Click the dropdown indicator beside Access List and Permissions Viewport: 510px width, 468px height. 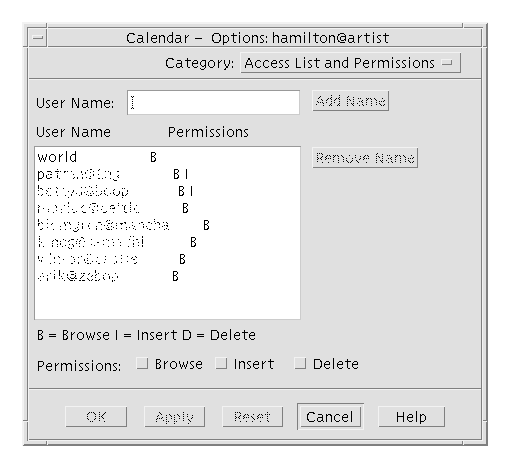447,63
